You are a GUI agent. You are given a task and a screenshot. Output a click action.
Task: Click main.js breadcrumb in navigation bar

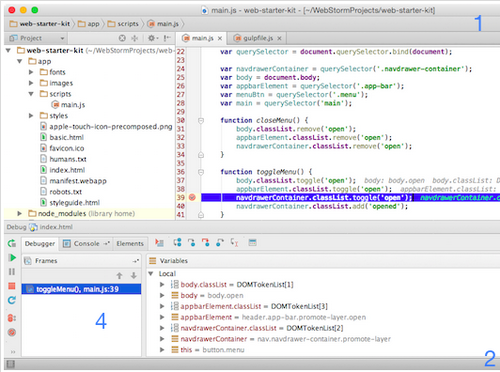click(163, 24)
